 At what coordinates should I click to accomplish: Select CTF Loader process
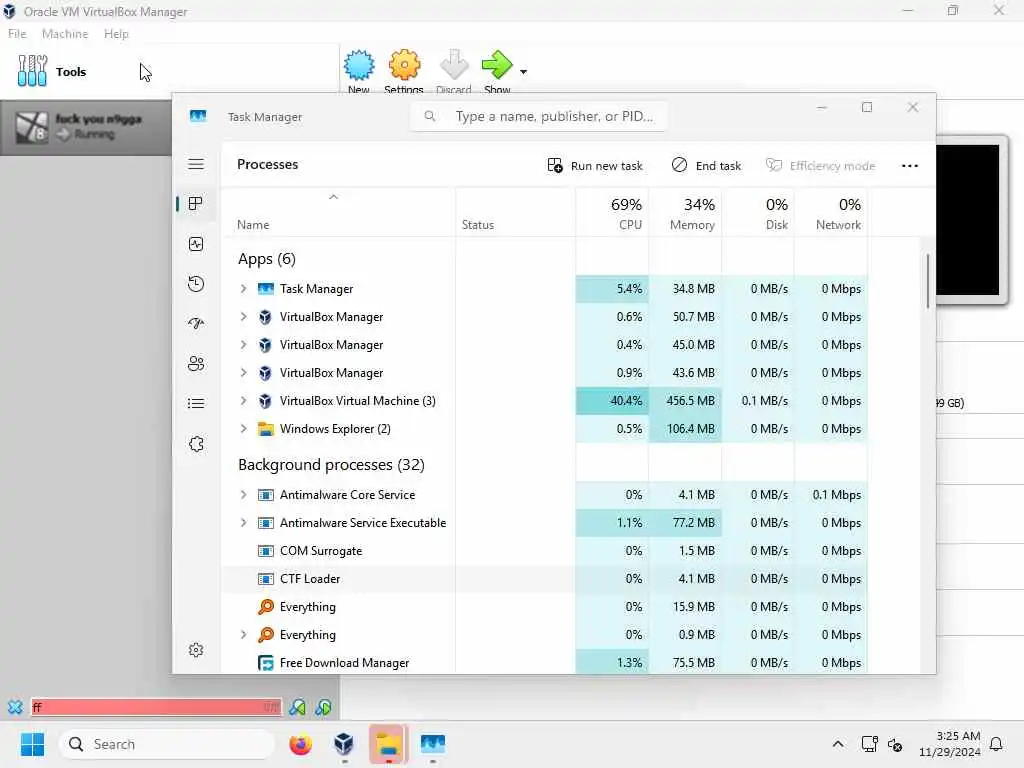pyautogui.click(x=545, y=579)
